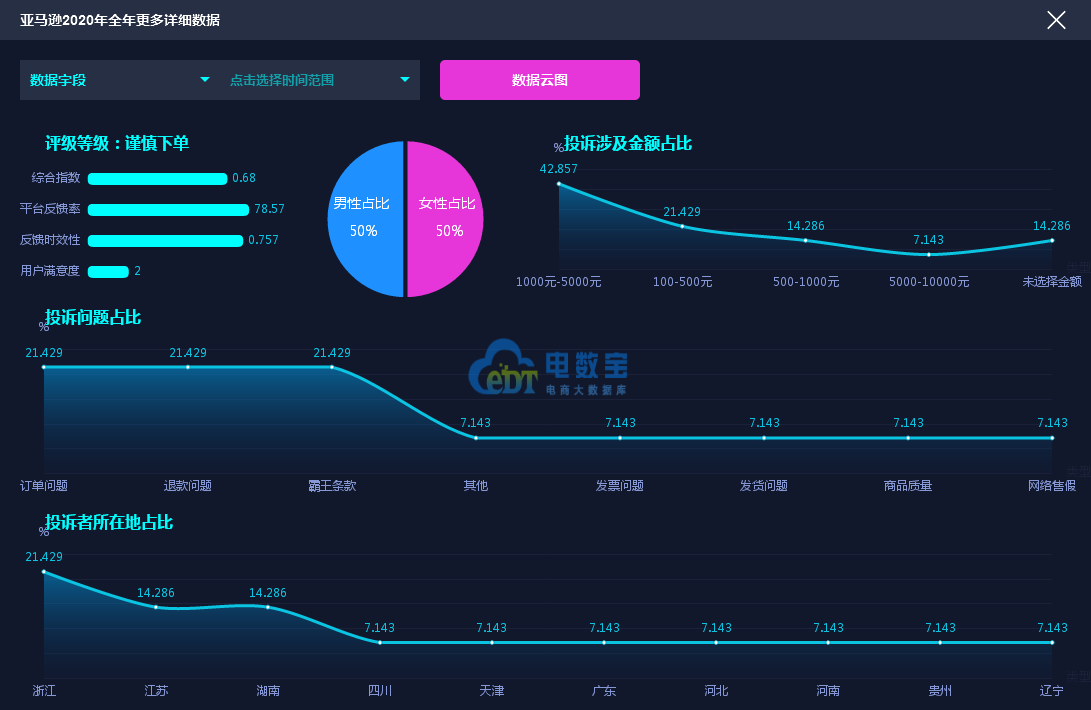1091x710 pixels.
Task: Open the 数据字段 dropdown
Action: click(x=120, y=80)
